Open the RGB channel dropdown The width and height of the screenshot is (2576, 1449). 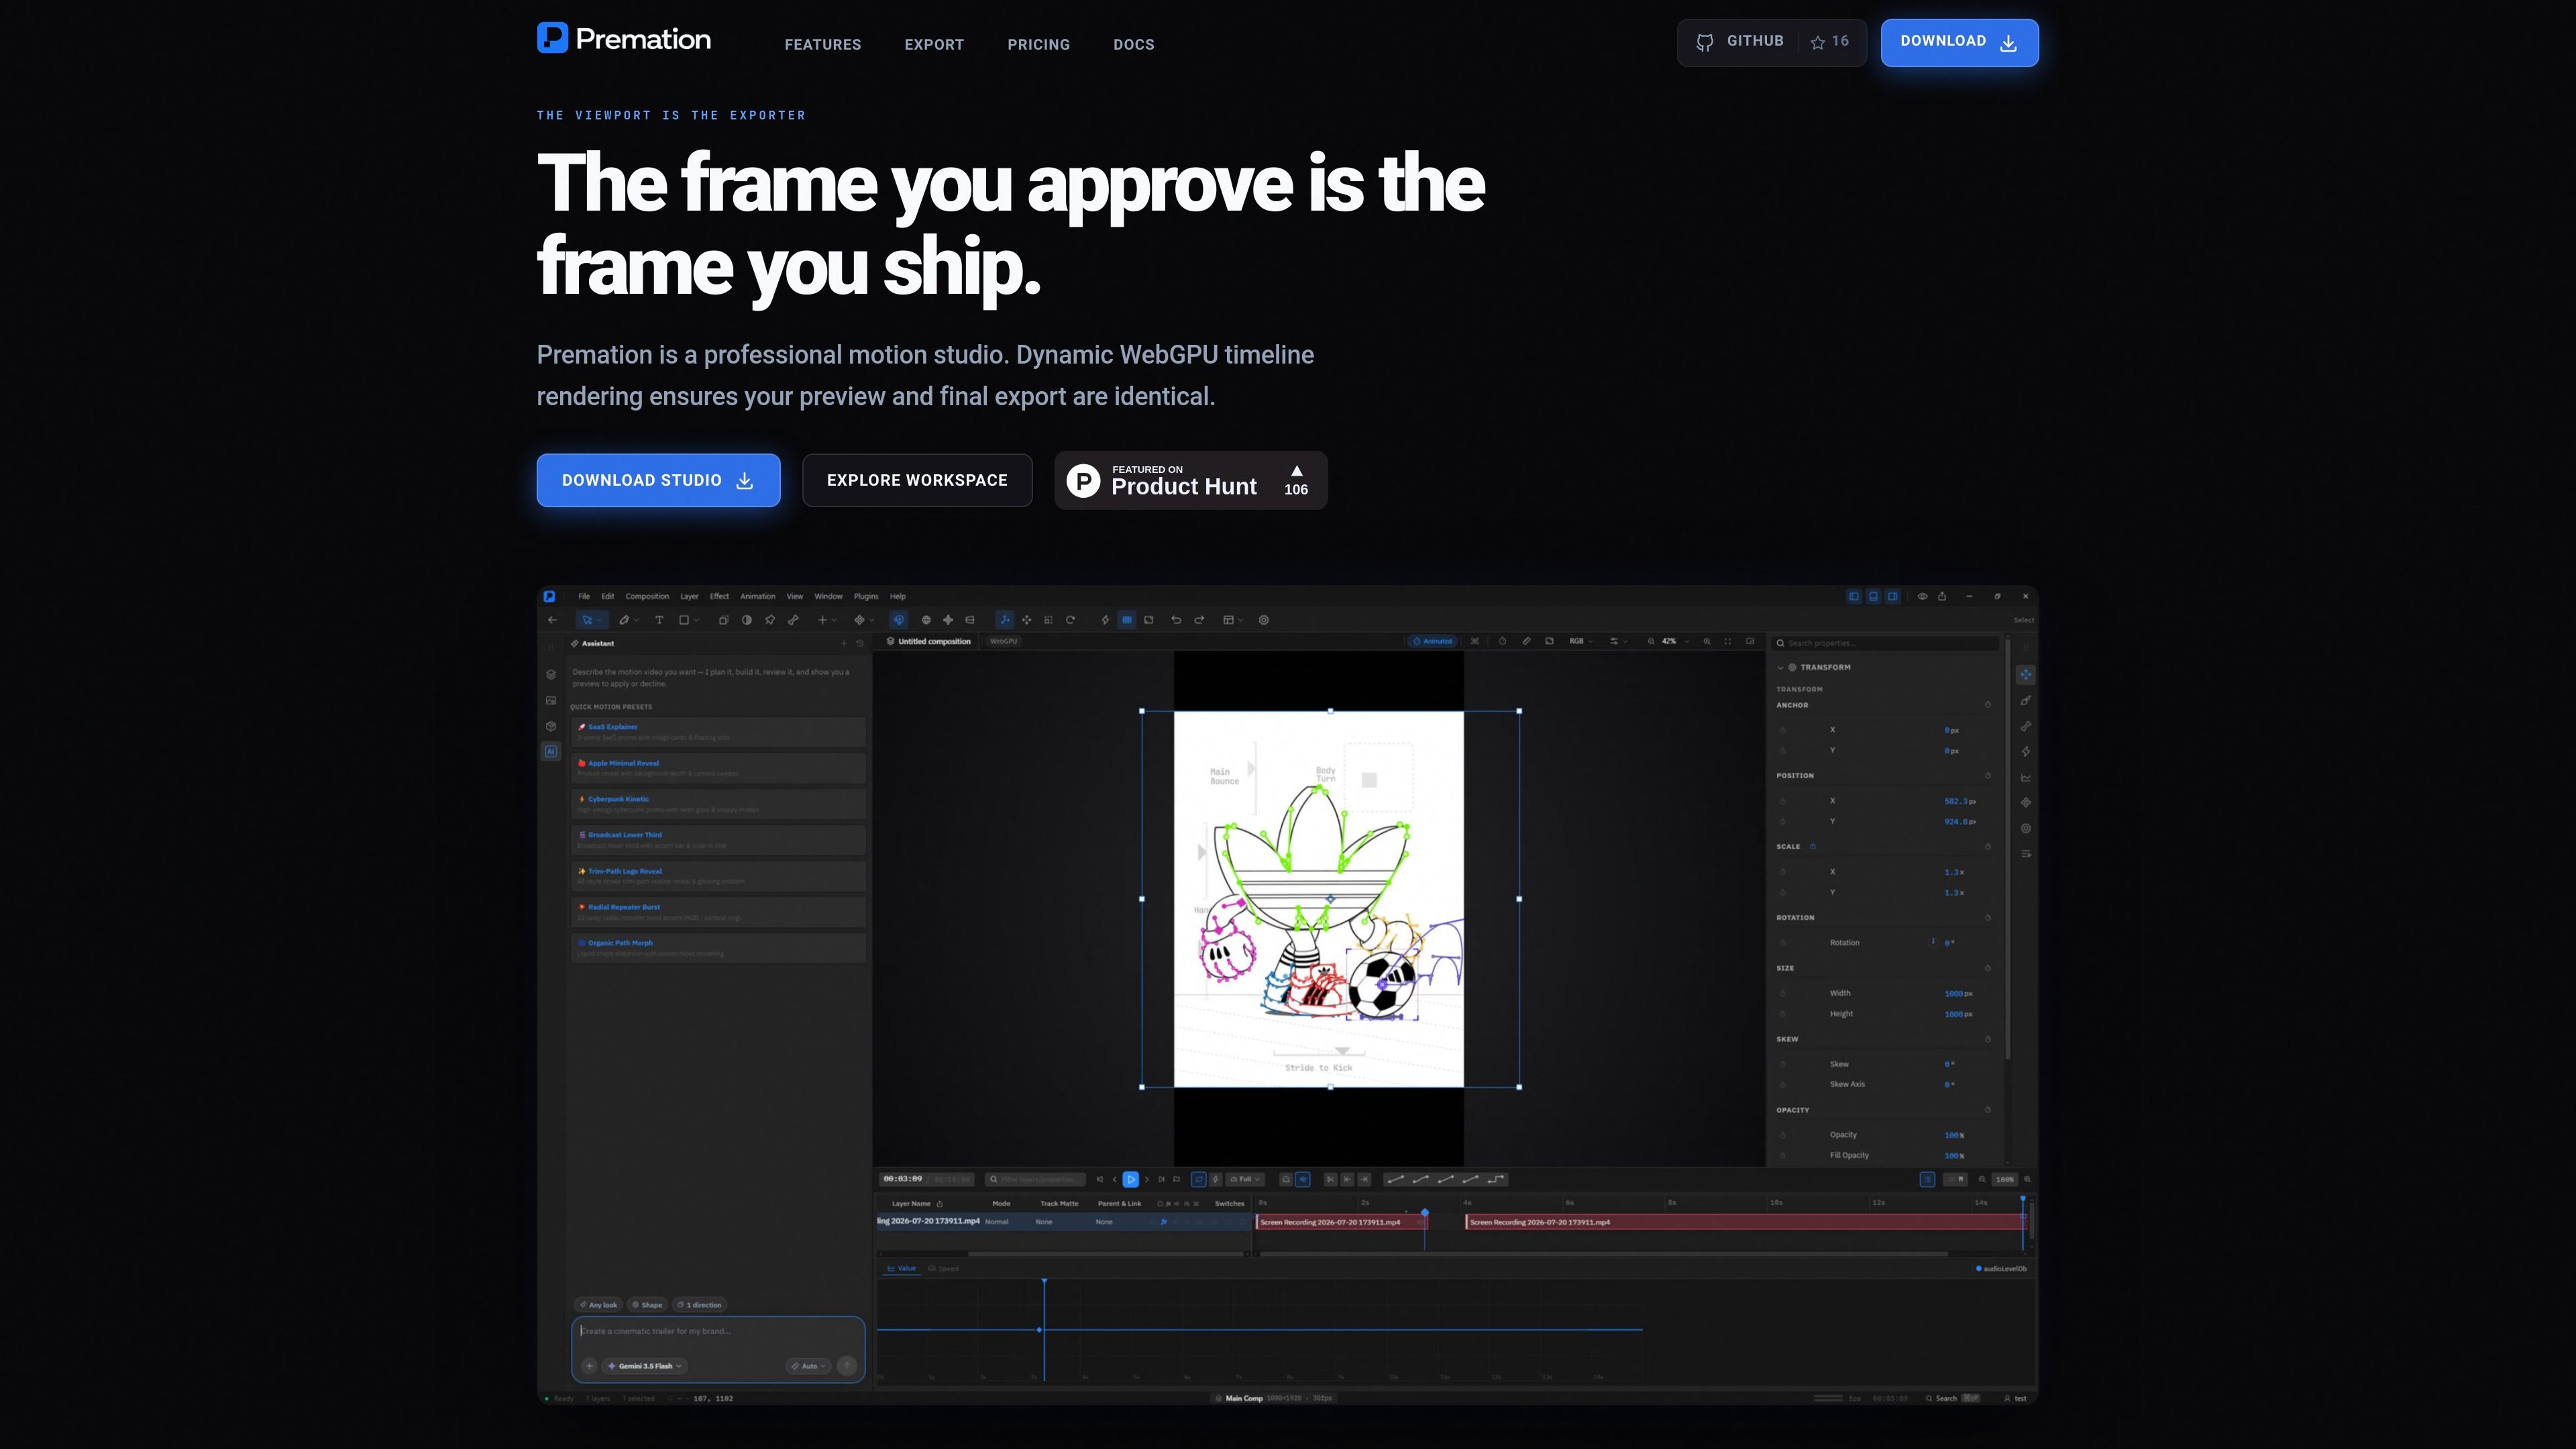pos(1581,641)
